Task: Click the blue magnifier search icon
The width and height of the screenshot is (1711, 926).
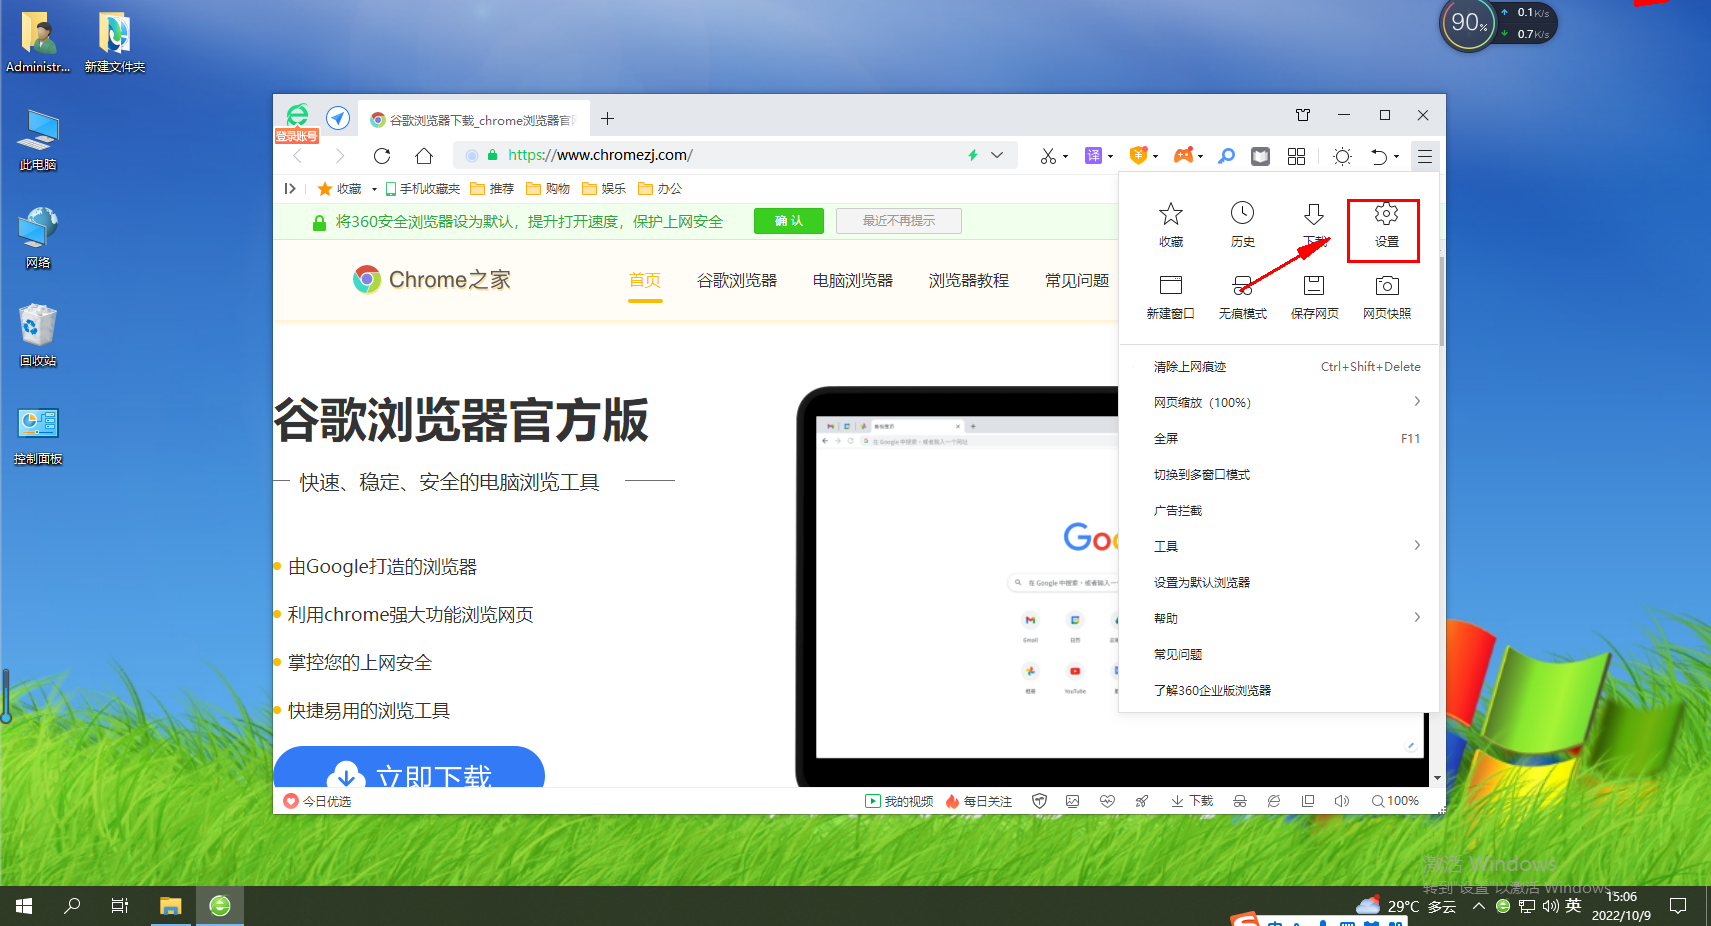Action: [1227, 156]
